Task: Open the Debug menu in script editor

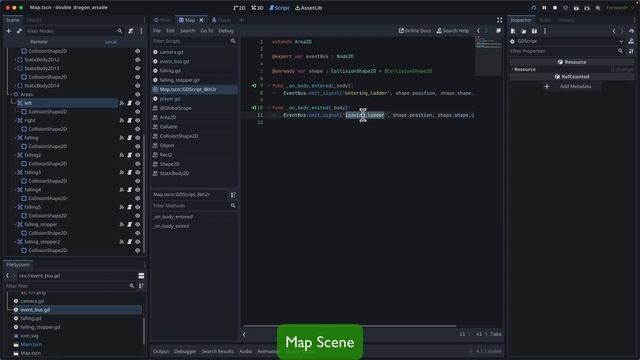Action: [226, 31]
